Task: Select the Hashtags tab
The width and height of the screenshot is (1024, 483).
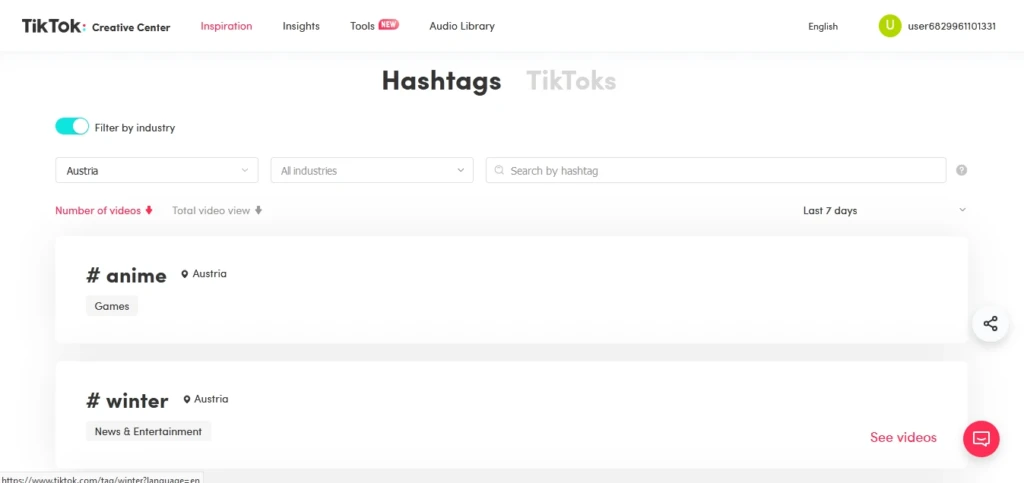Action: pyautogui.click(x=441, y=81)
